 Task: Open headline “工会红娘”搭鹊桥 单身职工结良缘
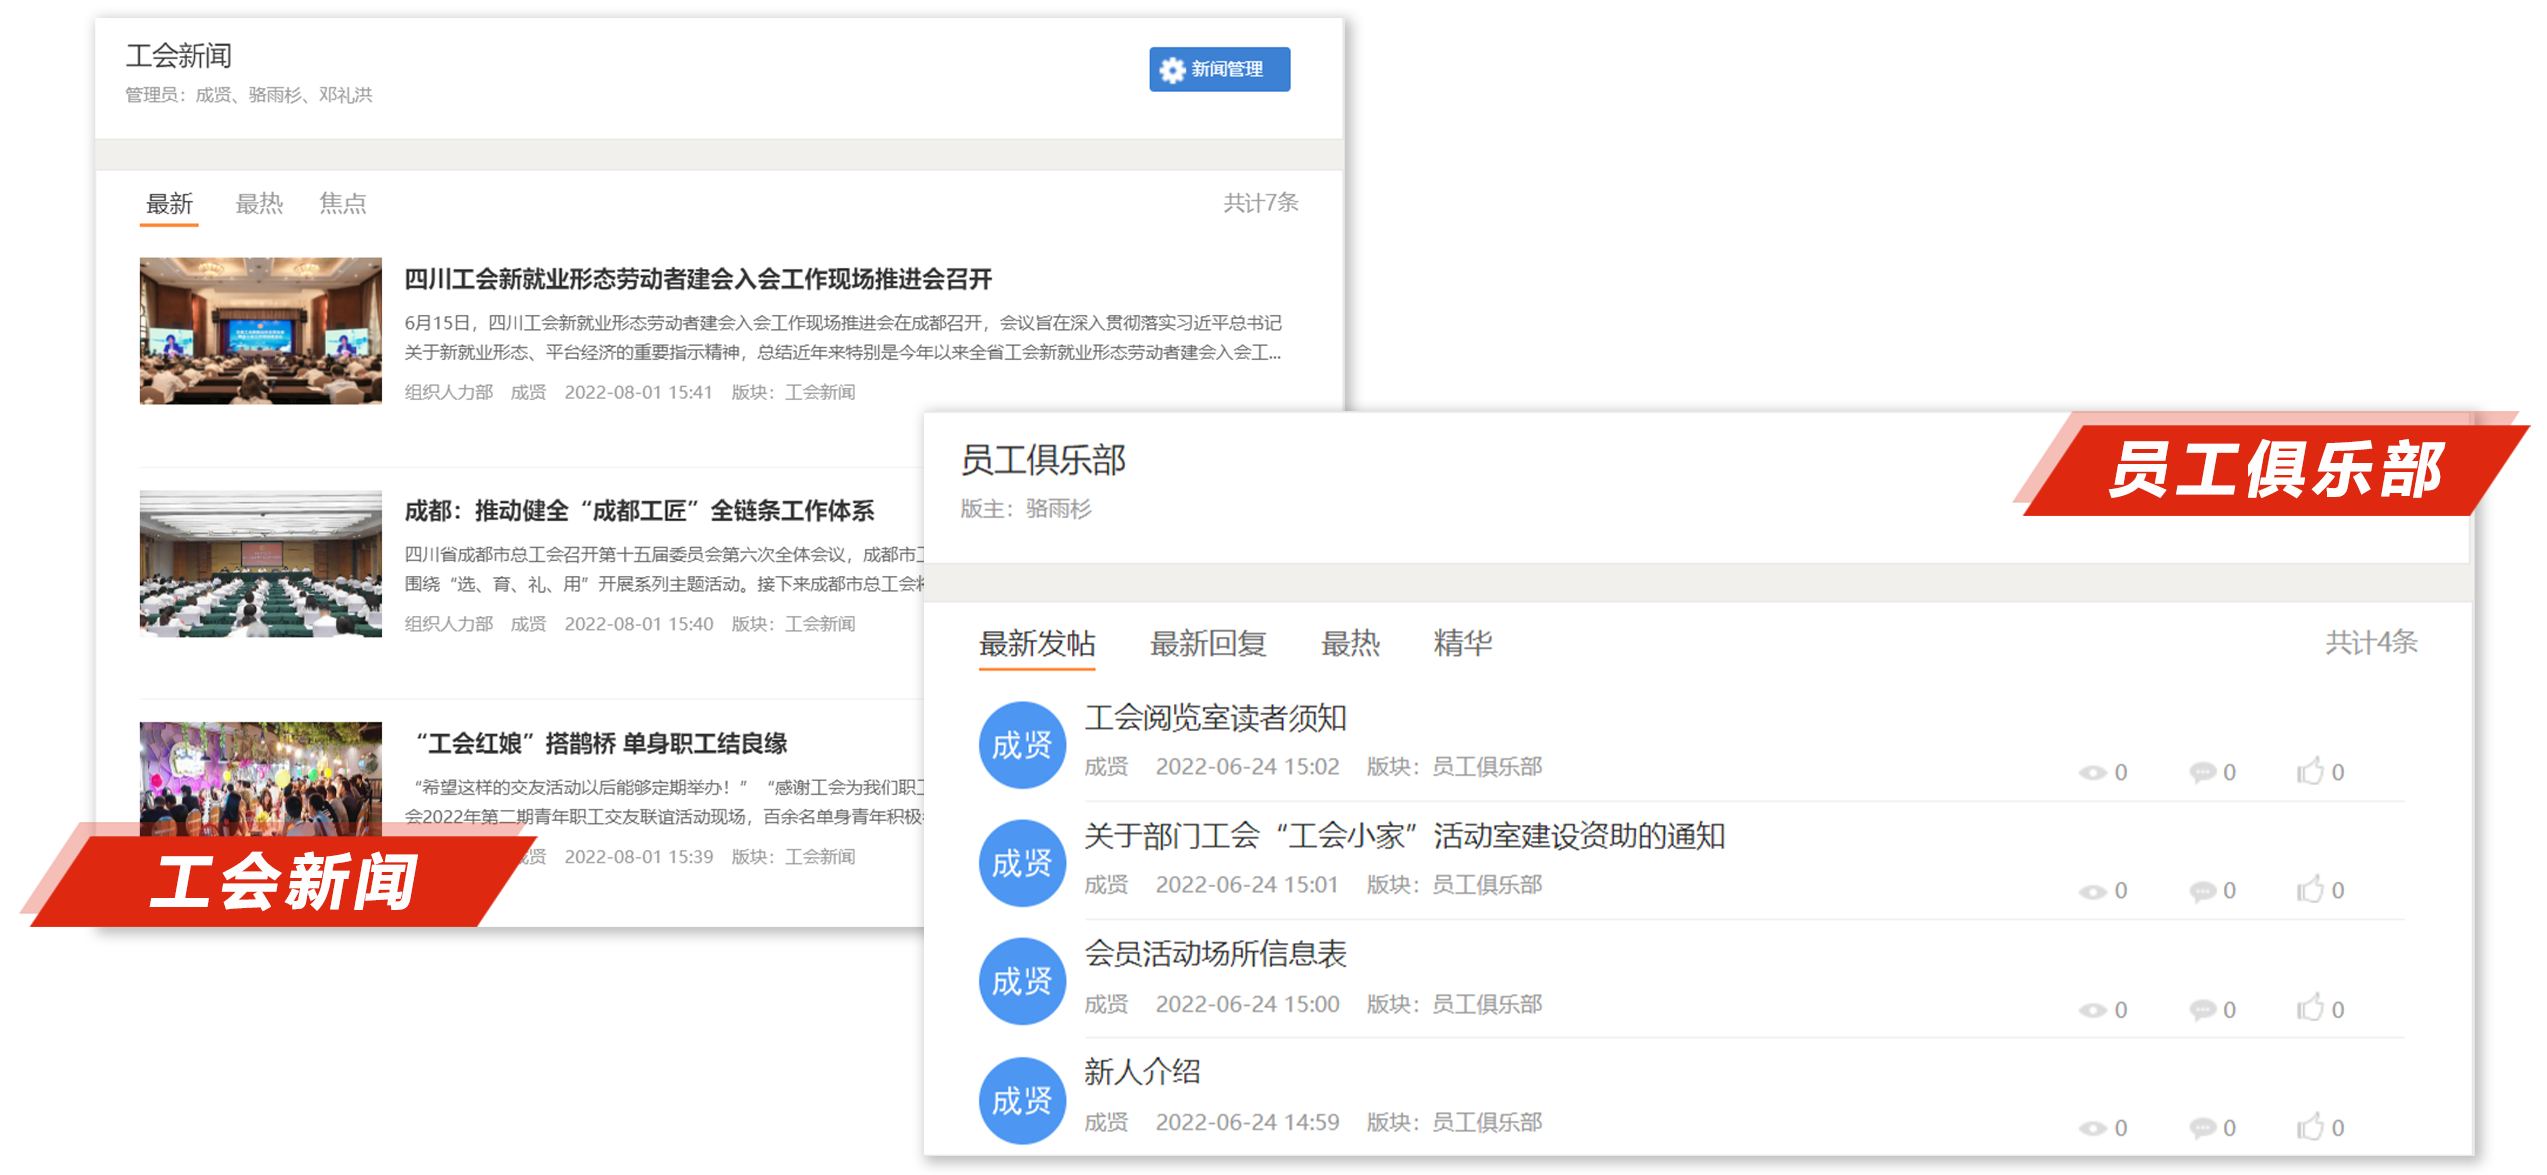pos(601,743)
